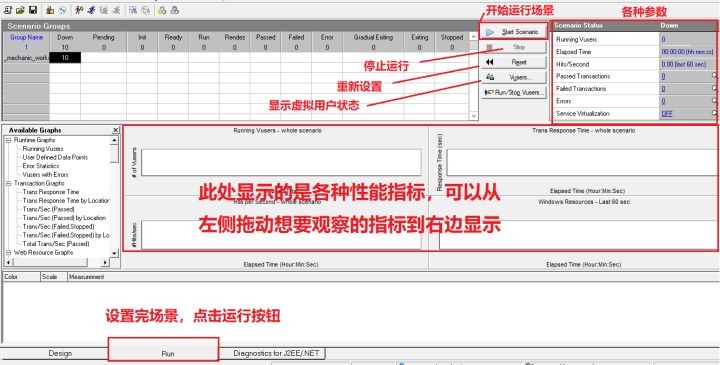Click the Running Vusers value link 0

(x=663, y=39)
